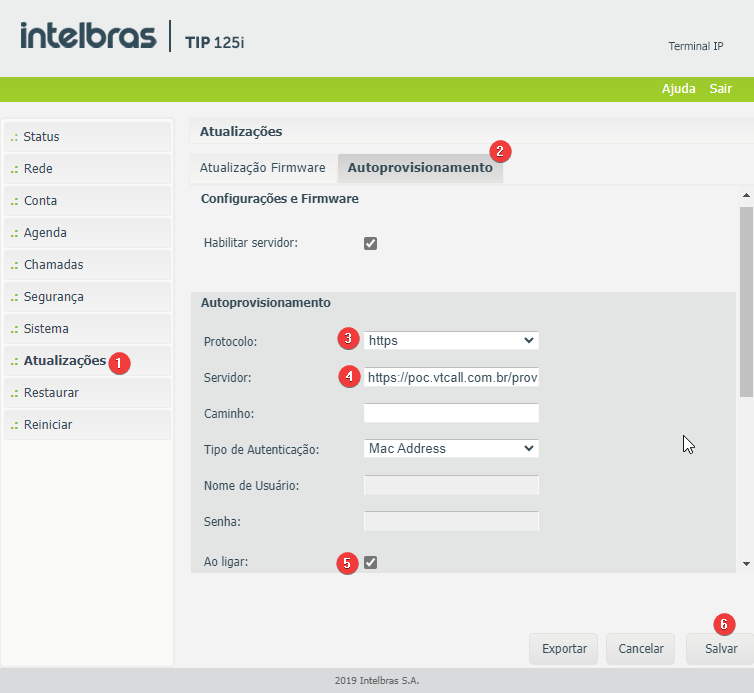754x693 pixels.
Task: Open the Ajuda link
Action: [x=678, y=89]
